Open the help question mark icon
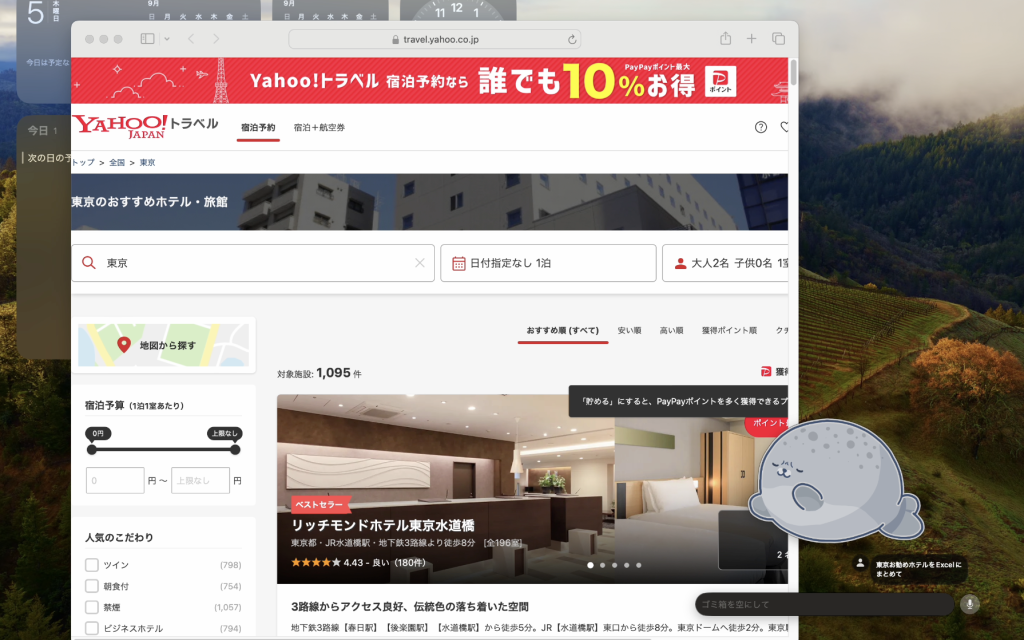Image resolution: width=1024 pixels, height=640 pixels. pyautogui.click(x=761, y=127)
